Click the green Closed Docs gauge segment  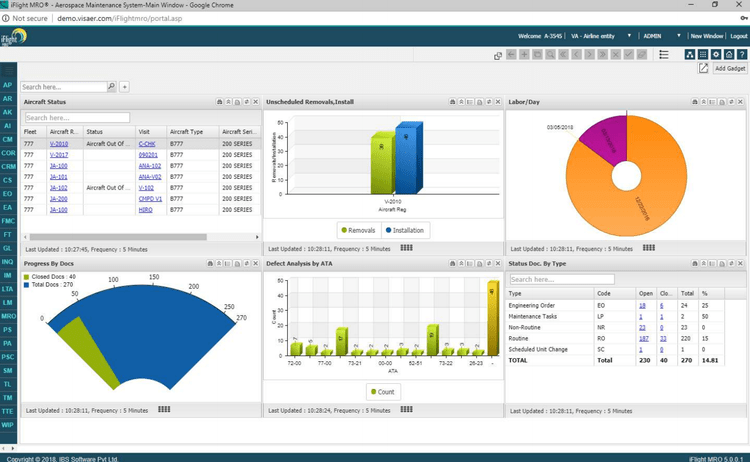click(88, 351)
